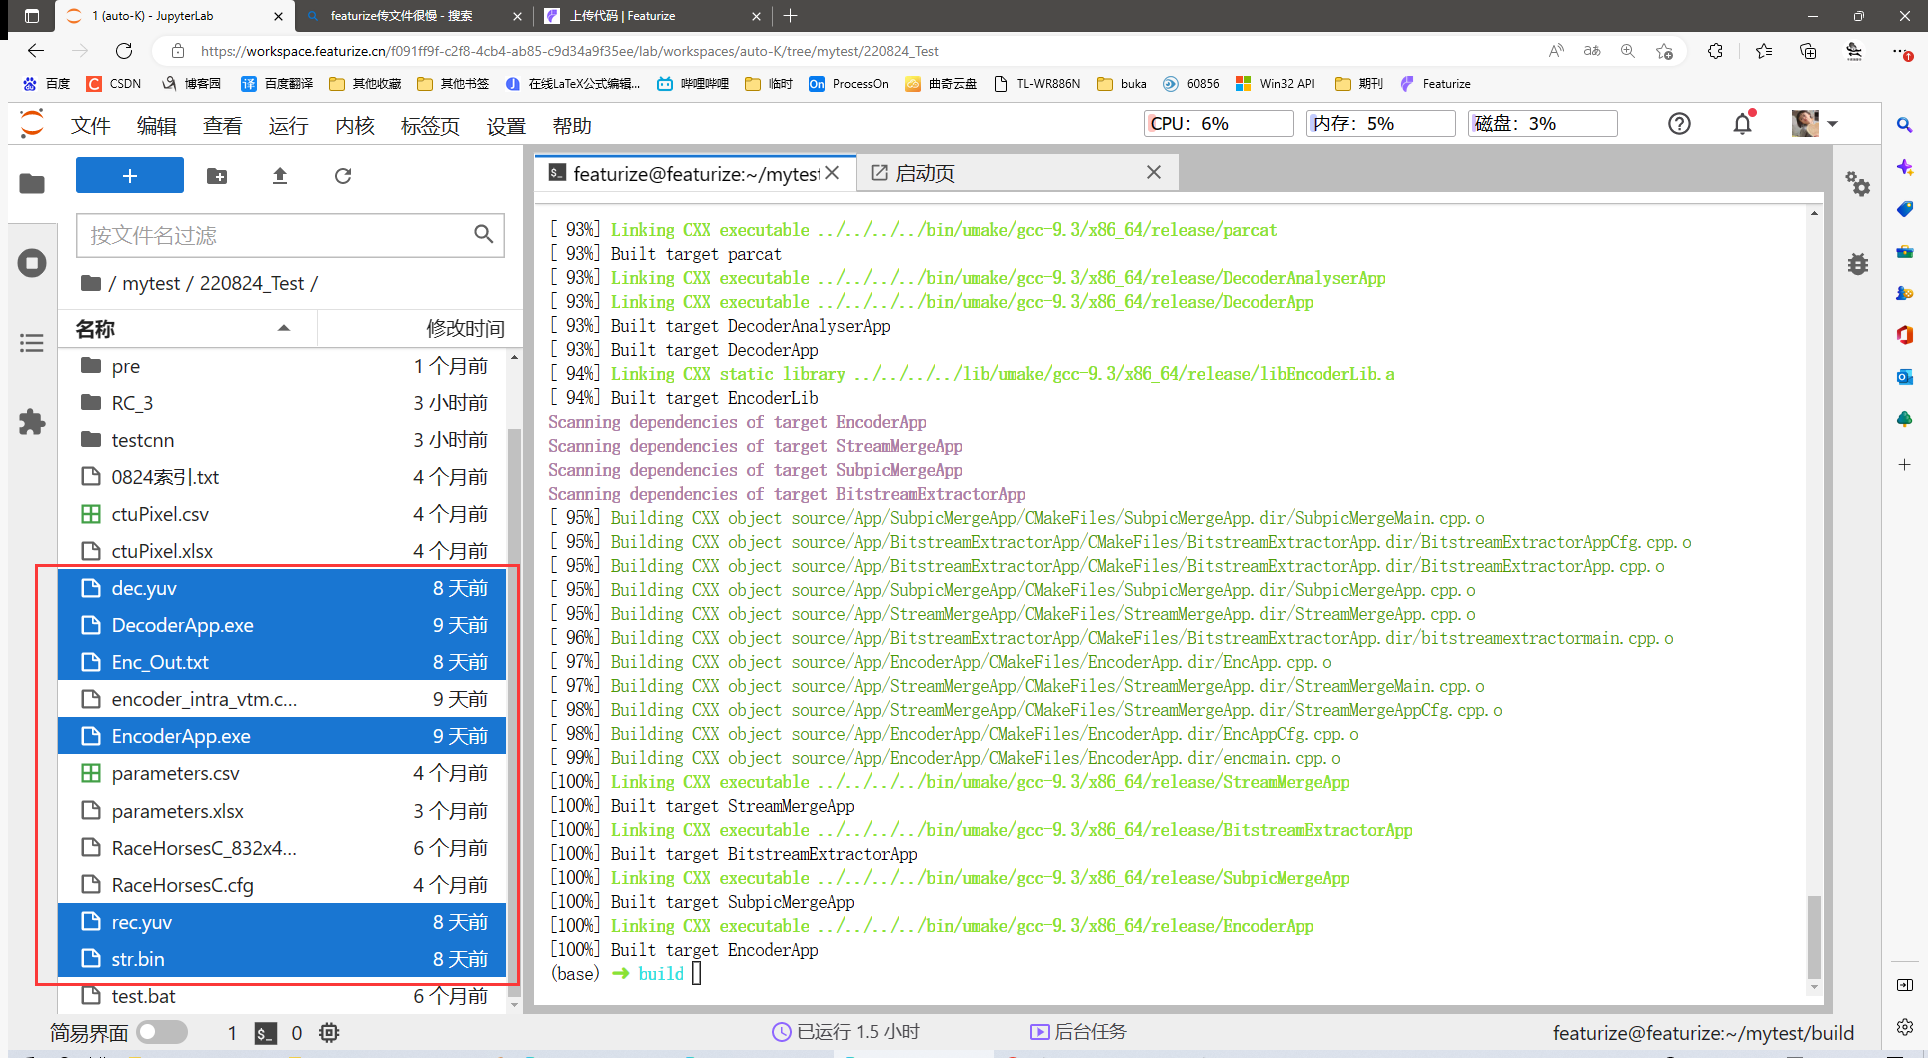Screen dimensions: 1928x1058
Task: Open a new browser tab
Action: point(790,16)
